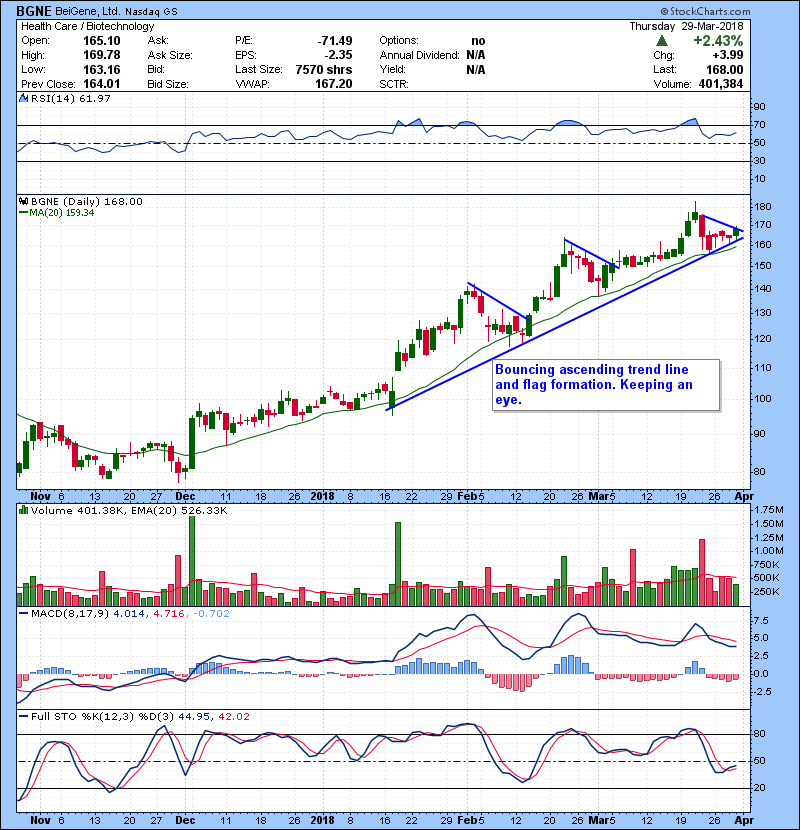Click the Last price '168.00' in the header

click(724, 69)
